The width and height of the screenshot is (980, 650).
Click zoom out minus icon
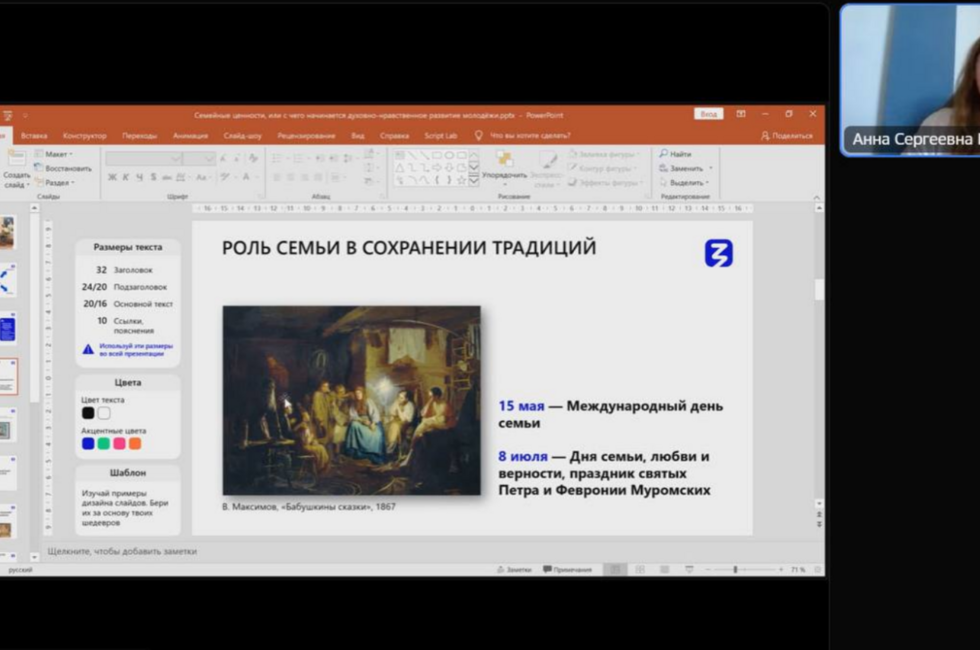[708, 569]
